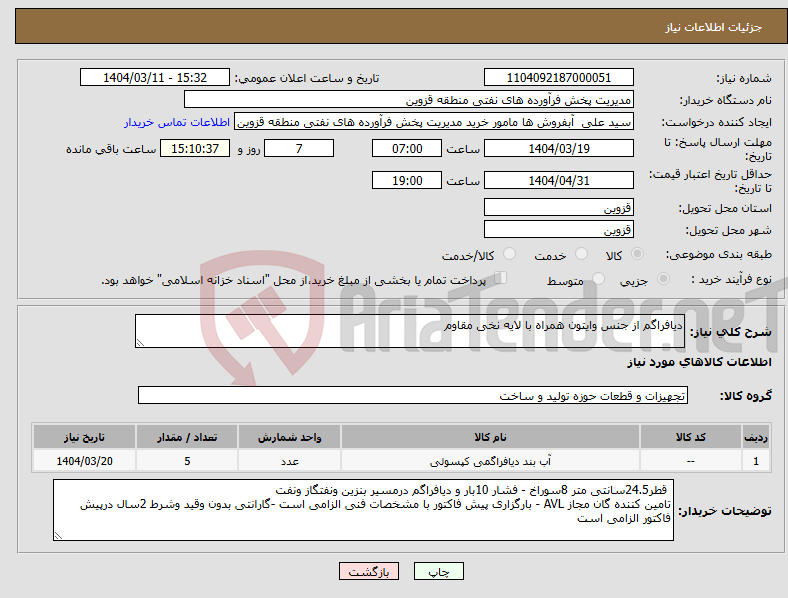The image size is (788, 598).
Task: Click the چاپ (print) button
Action: click(x=438, y=571)
